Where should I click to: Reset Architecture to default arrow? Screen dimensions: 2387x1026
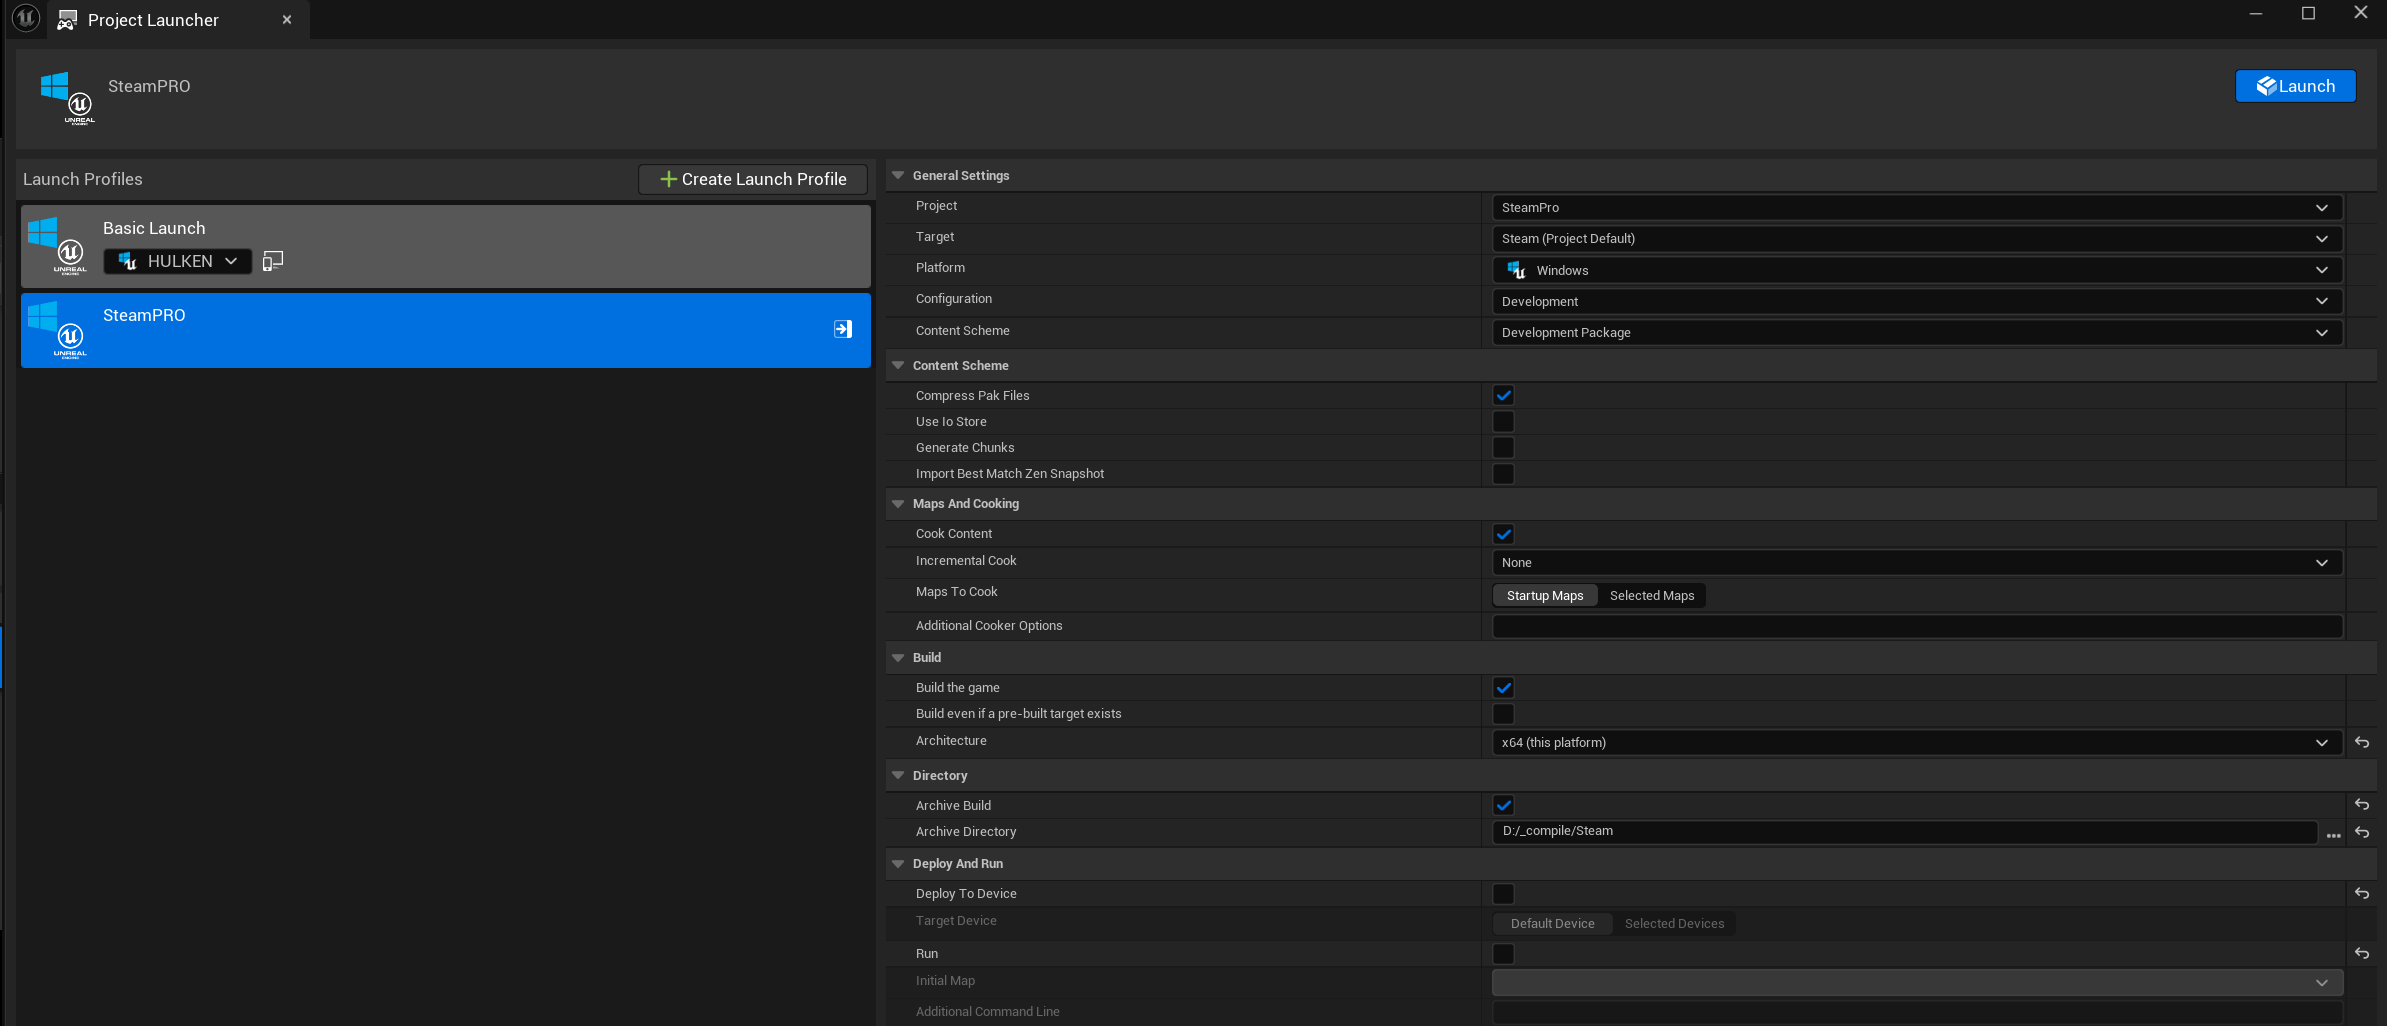[2362, 742]
